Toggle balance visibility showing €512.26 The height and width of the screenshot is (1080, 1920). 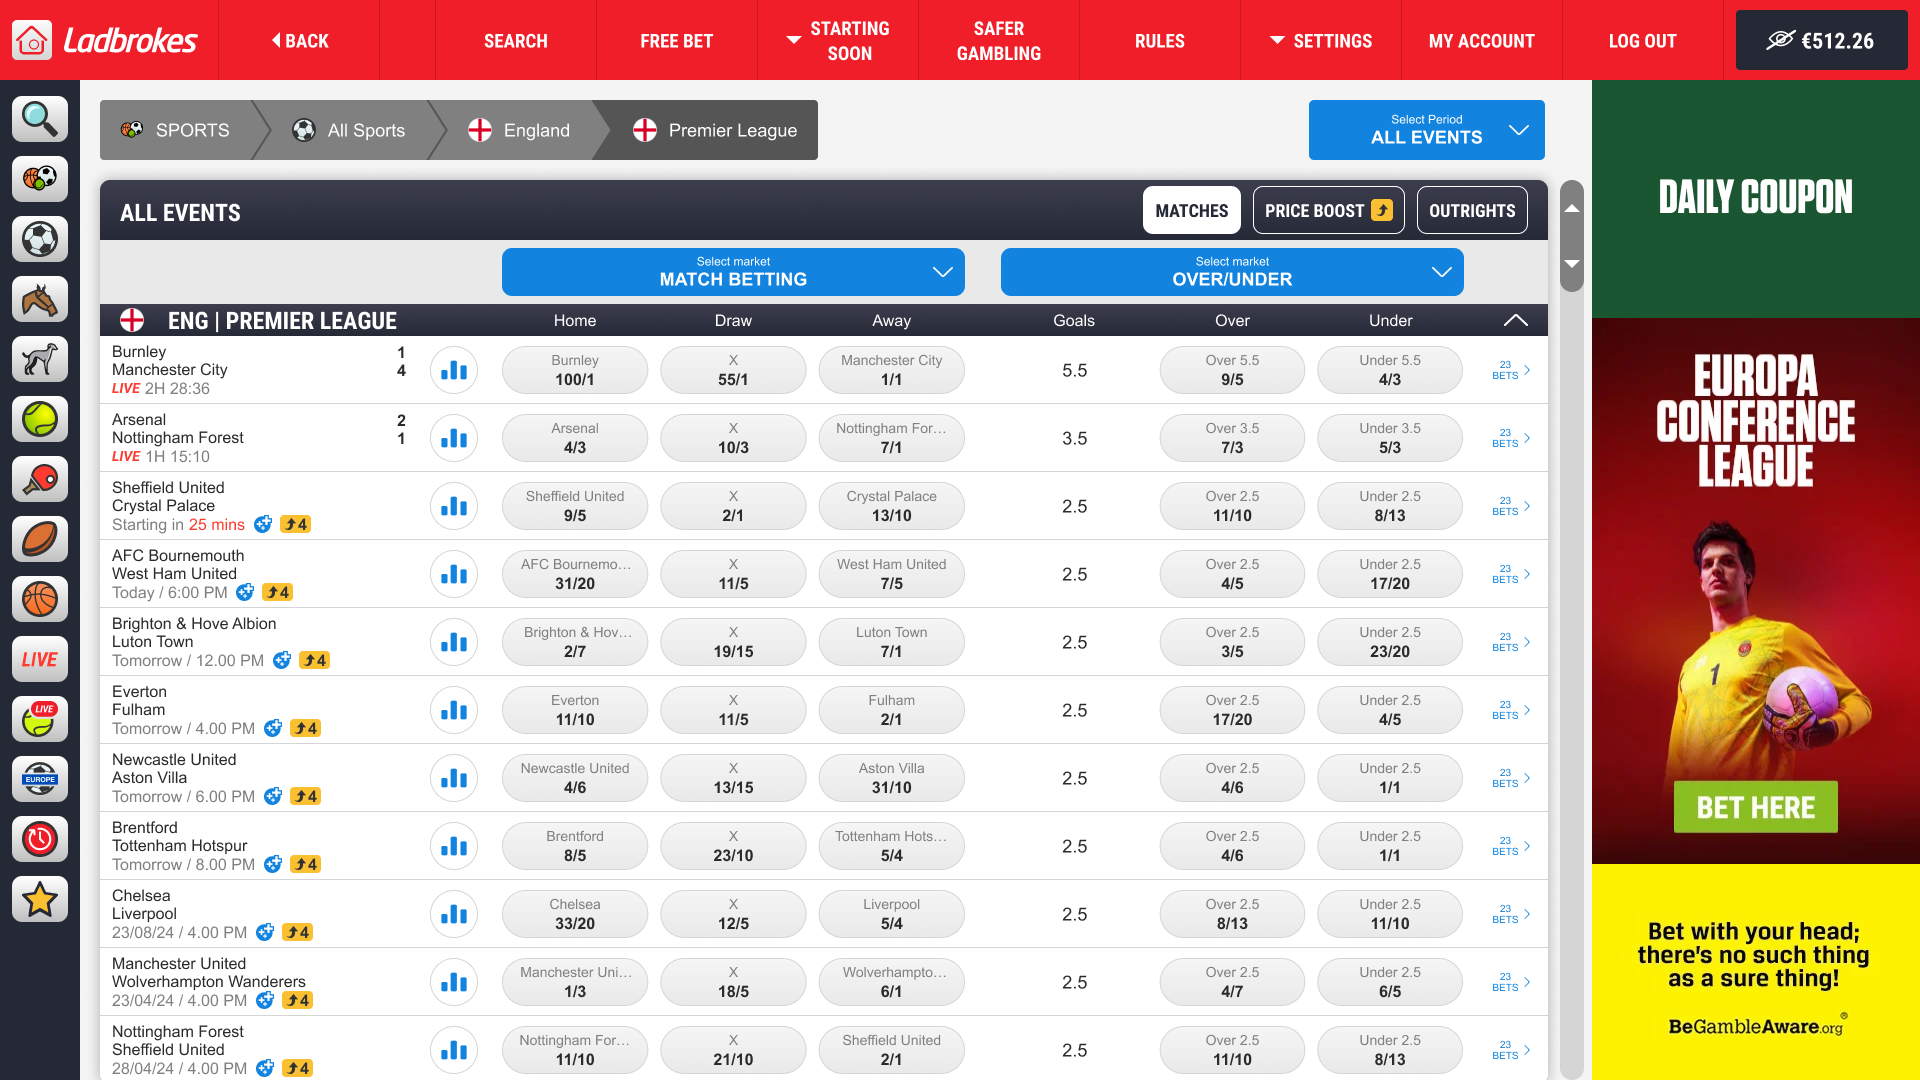1821,40
